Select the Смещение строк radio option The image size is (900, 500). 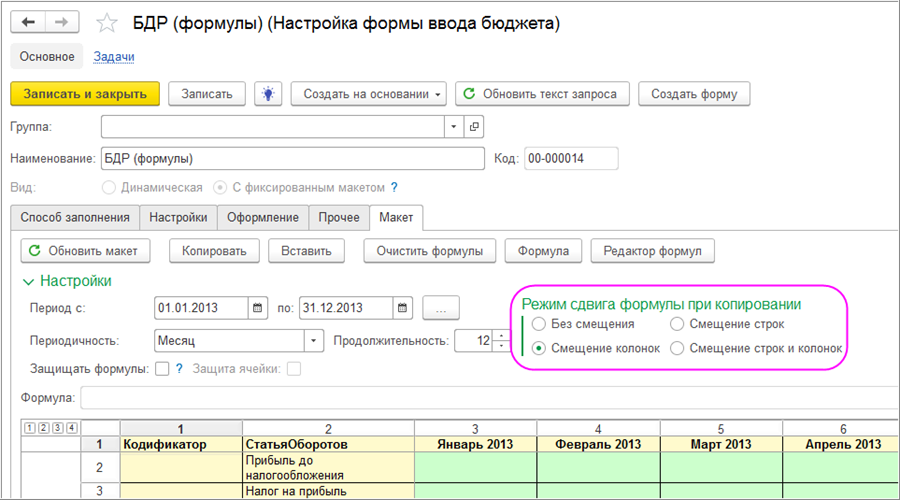click(677, 324)
